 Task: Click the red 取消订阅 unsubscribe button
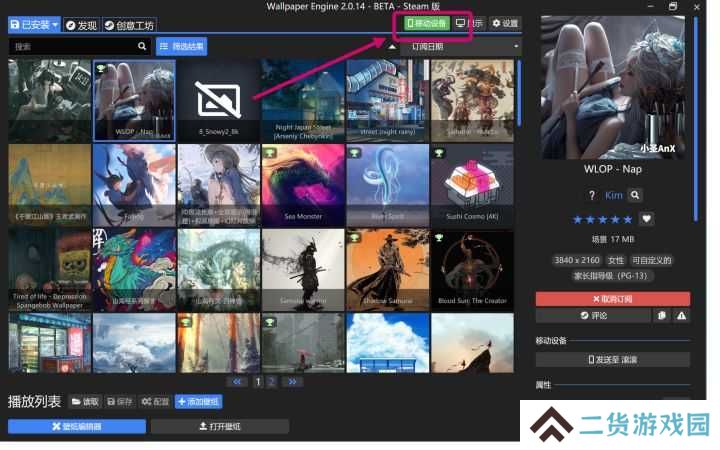613,299
